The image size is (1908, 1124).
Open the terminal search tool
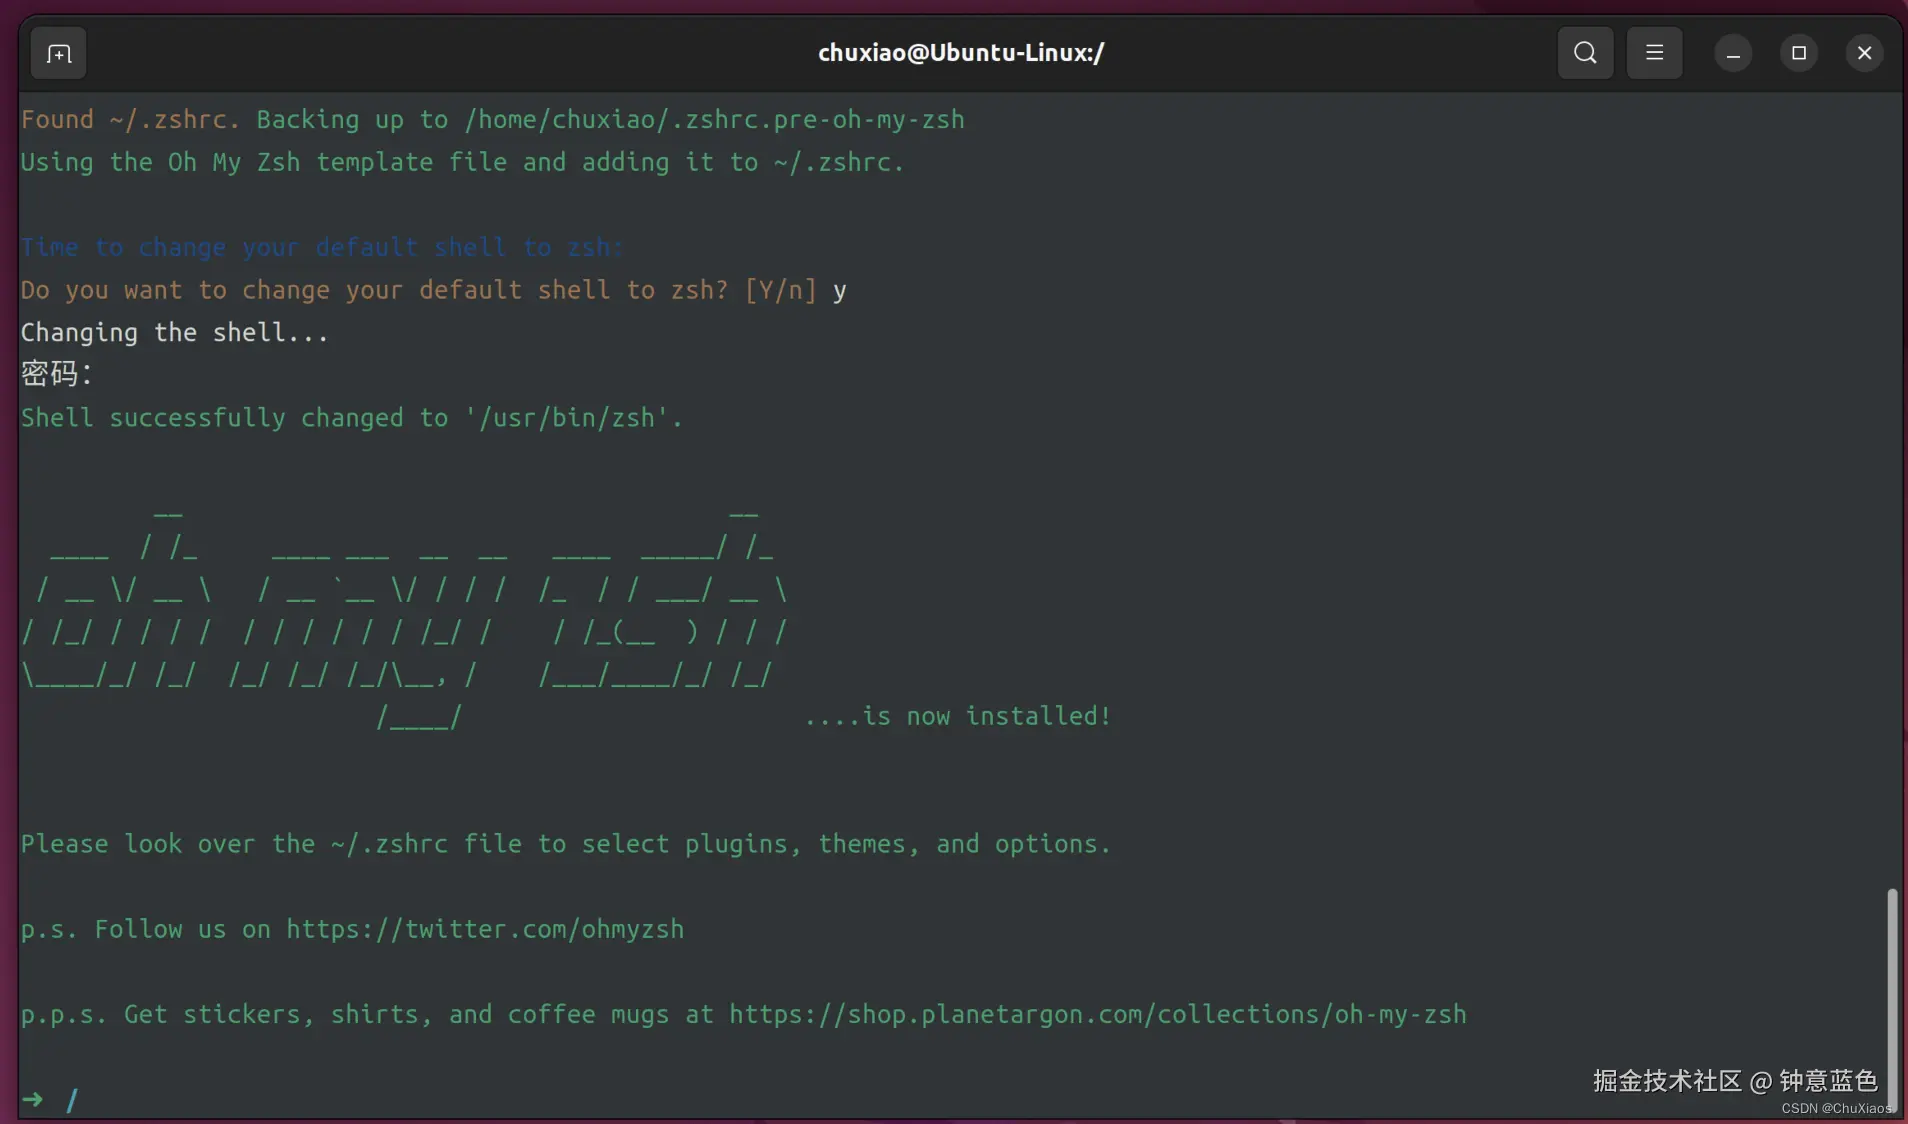(x=1585, y=53)
